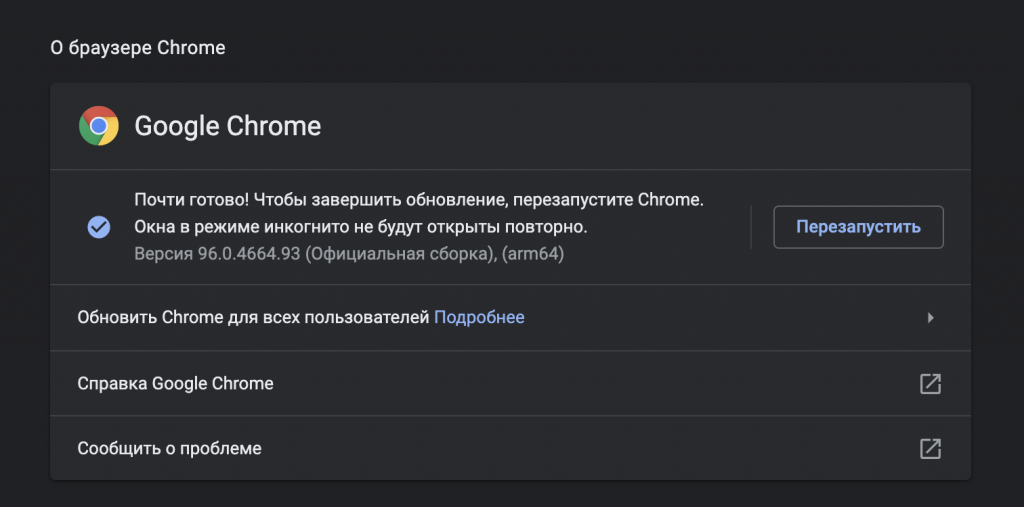1024x507 pixels.
Task: Click the divider left of Перезапустить button
Action: (751, 227)
